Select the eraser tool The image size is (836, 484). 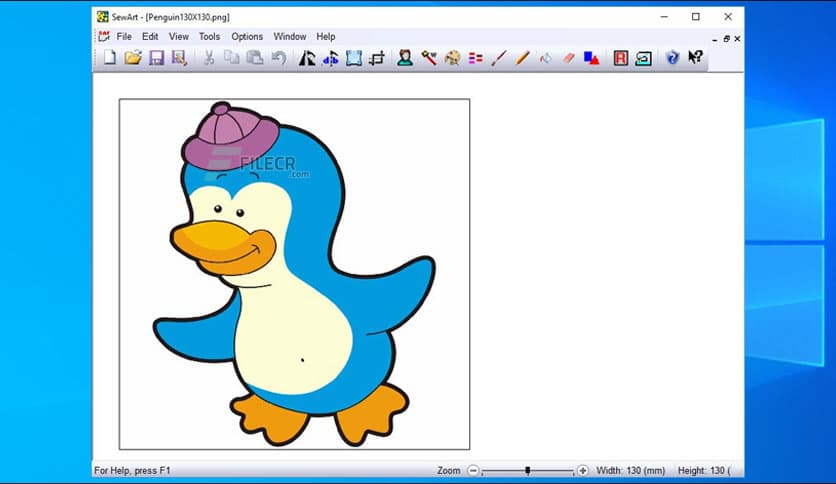(x=569, y=58)
